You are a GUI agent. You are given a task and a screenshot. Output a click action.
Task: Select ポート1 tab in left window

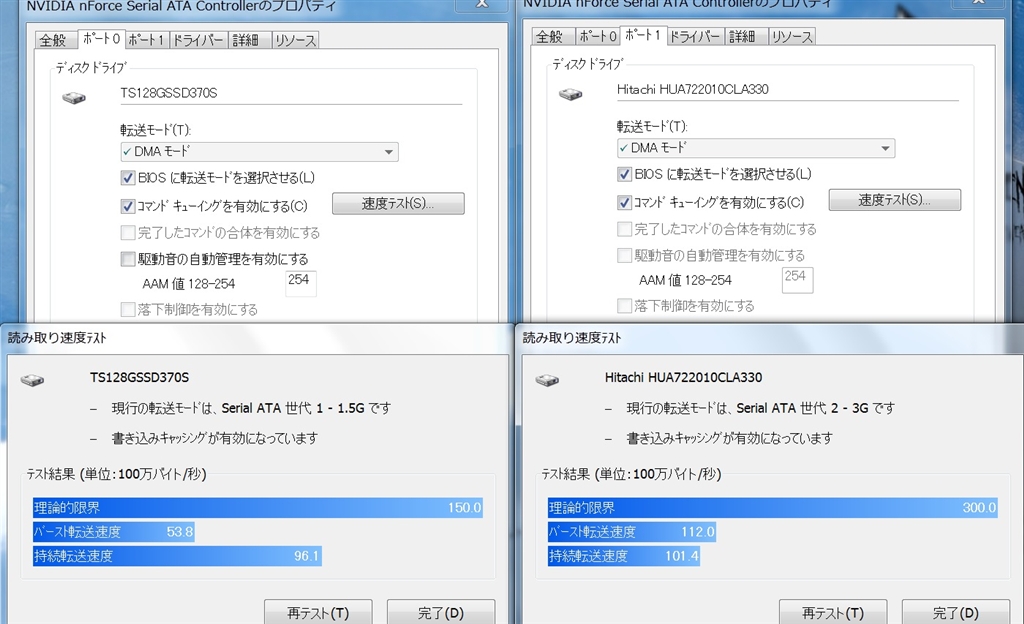point(146,40)
